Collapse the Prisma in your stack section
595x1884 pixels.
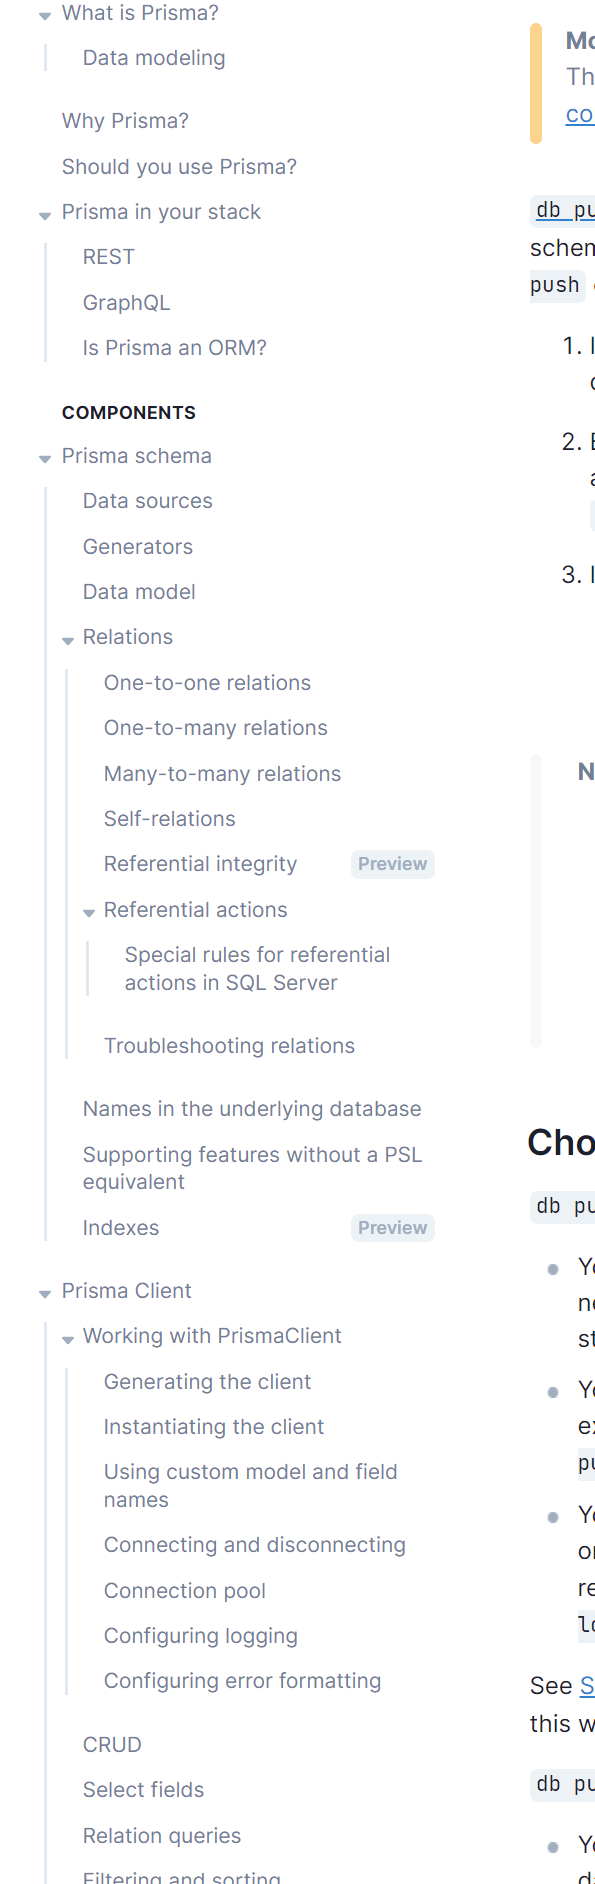coord(44,215)
